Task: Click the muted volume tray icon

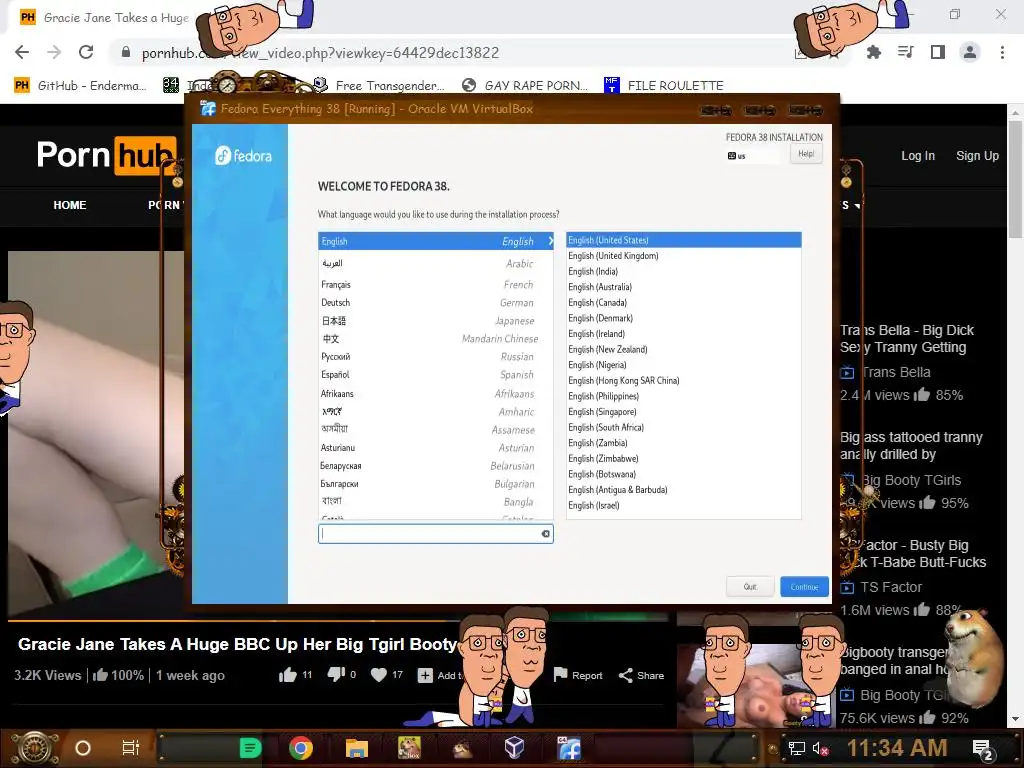Action: [821, 748]
